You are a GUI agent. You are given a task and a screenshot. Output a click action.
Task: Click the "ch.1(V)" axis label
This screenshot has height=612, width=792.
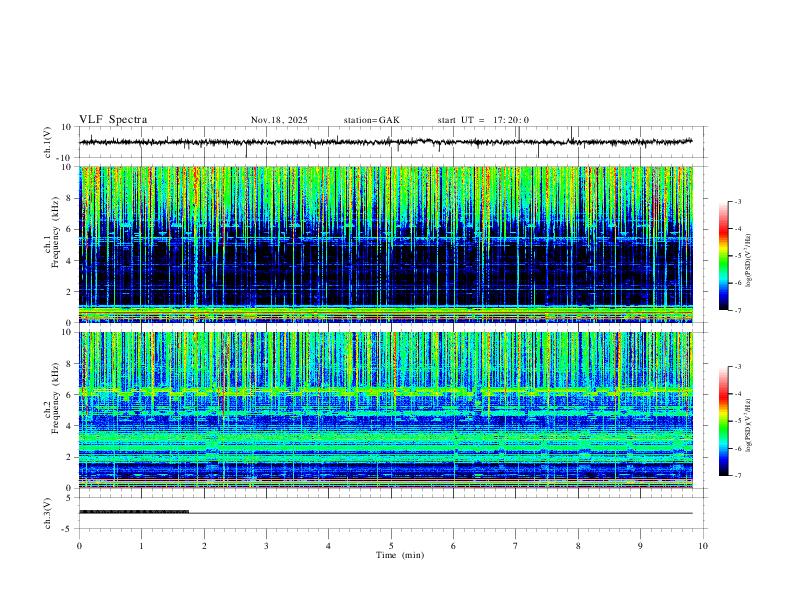pyautogui.click(x=49, y=142)
